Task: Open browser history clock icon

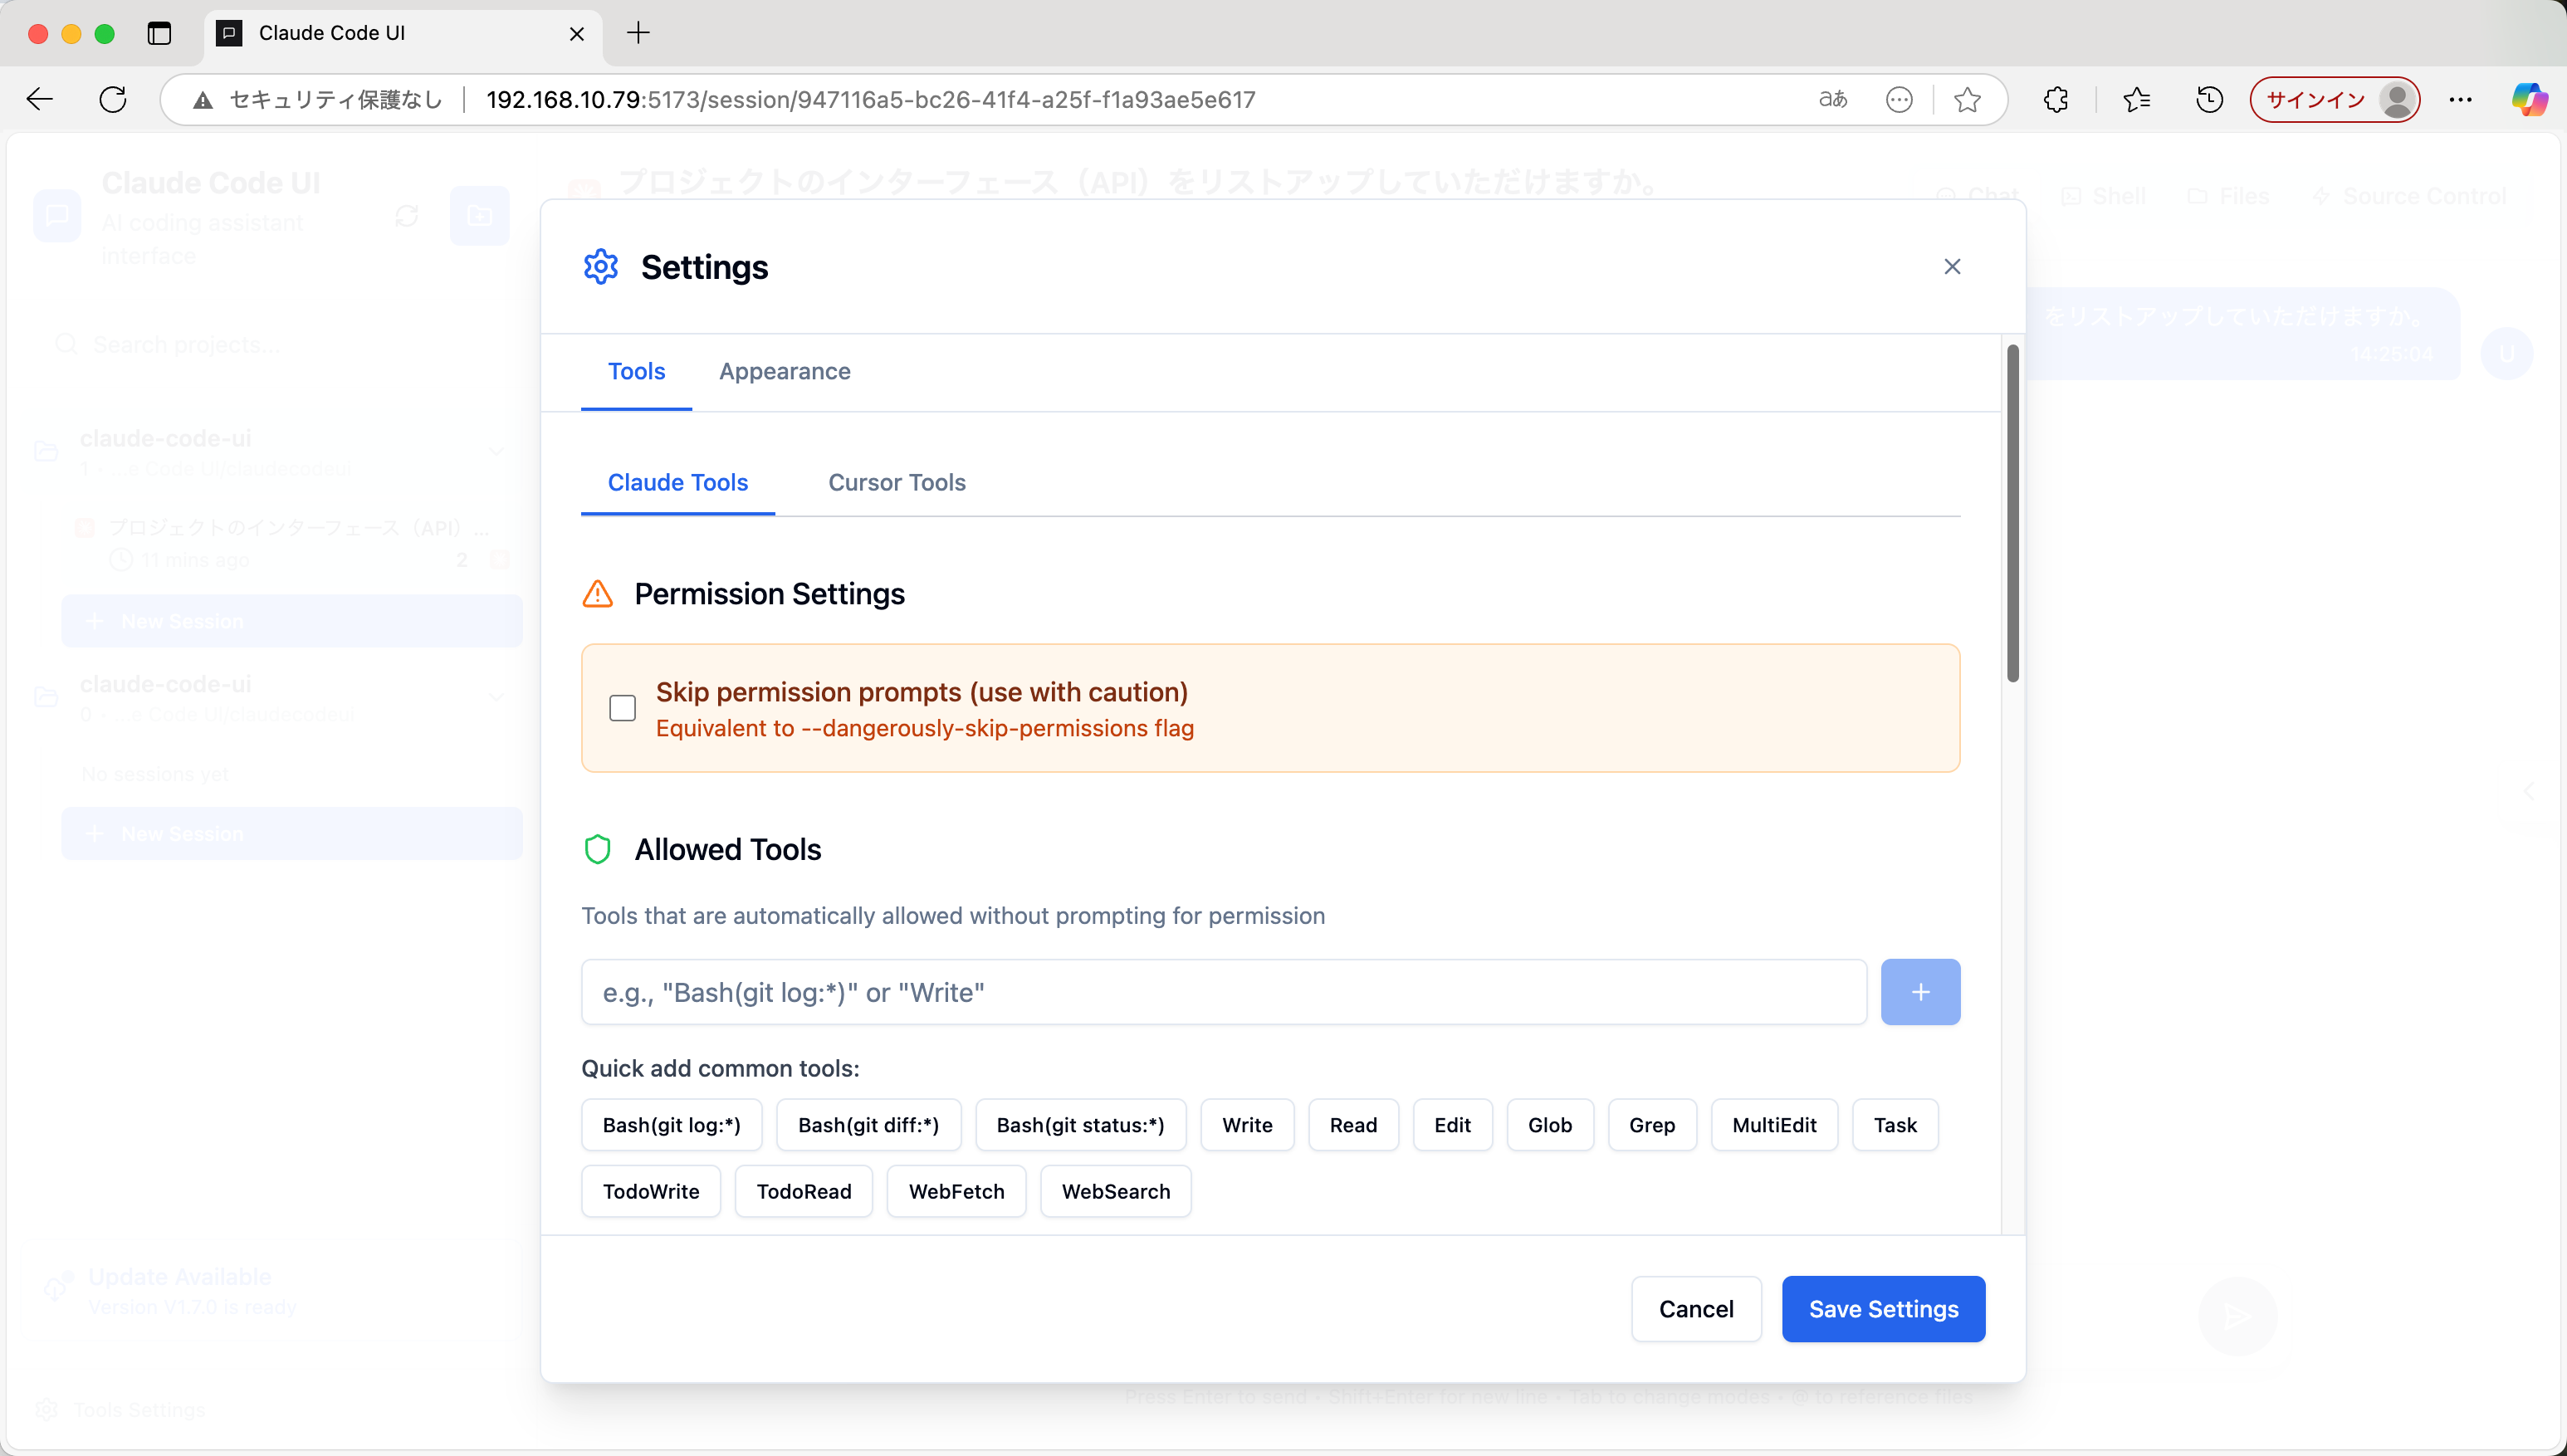Action: (2209, 99)
